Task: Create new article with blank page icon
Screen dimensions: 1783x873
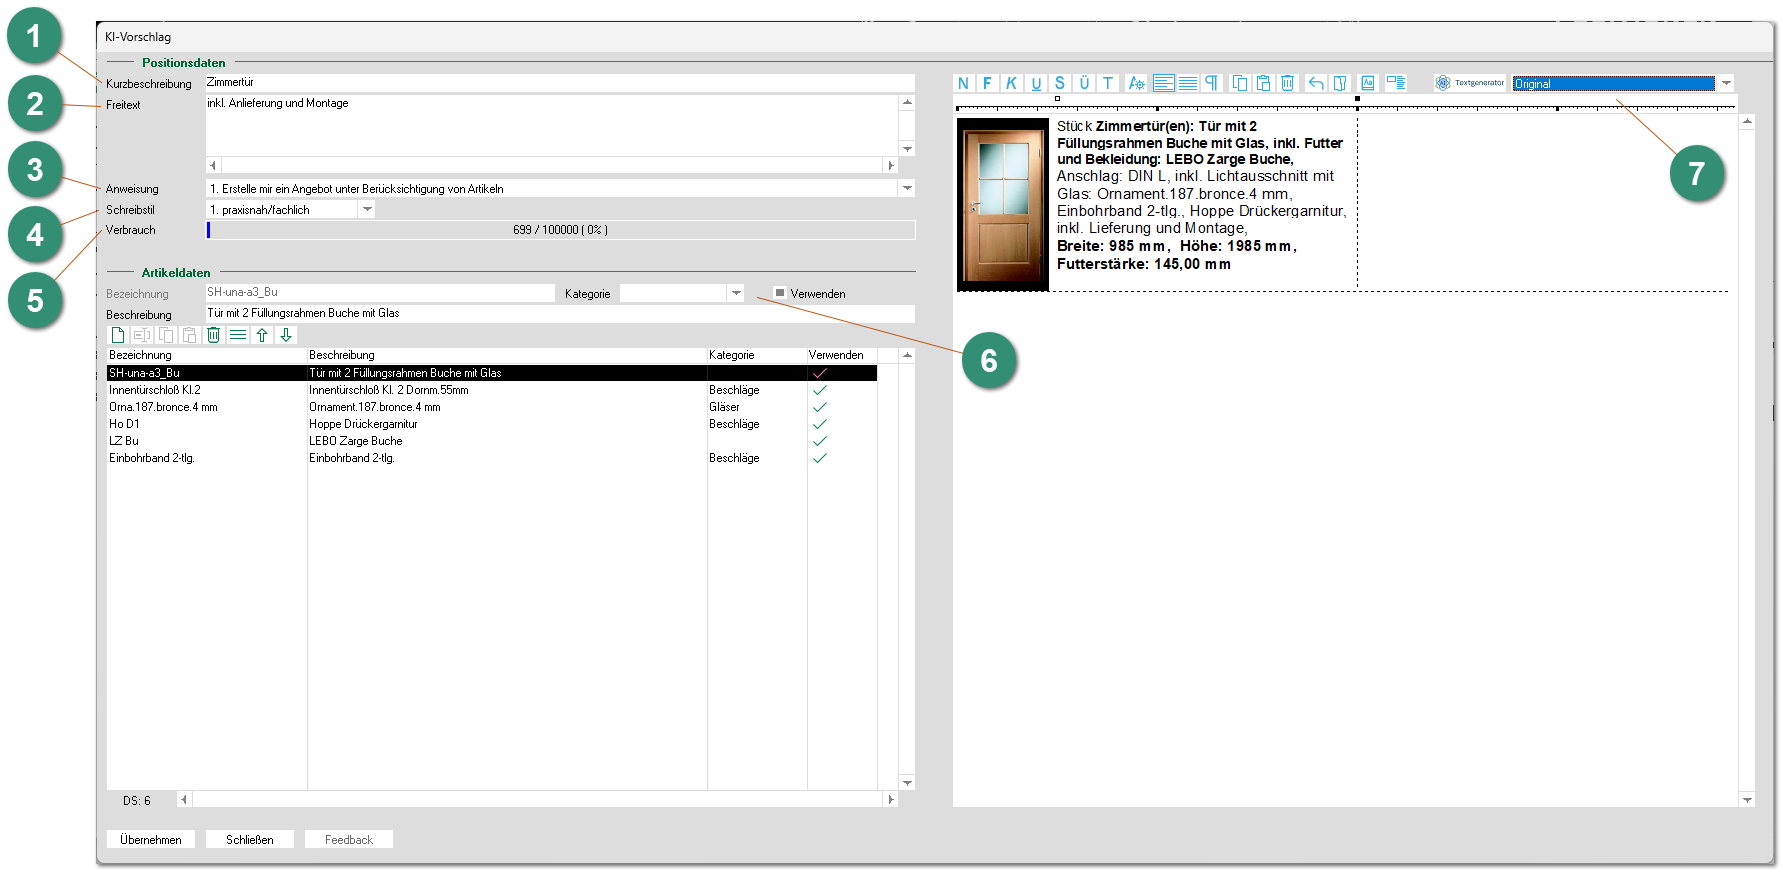Action: [118, 336]
